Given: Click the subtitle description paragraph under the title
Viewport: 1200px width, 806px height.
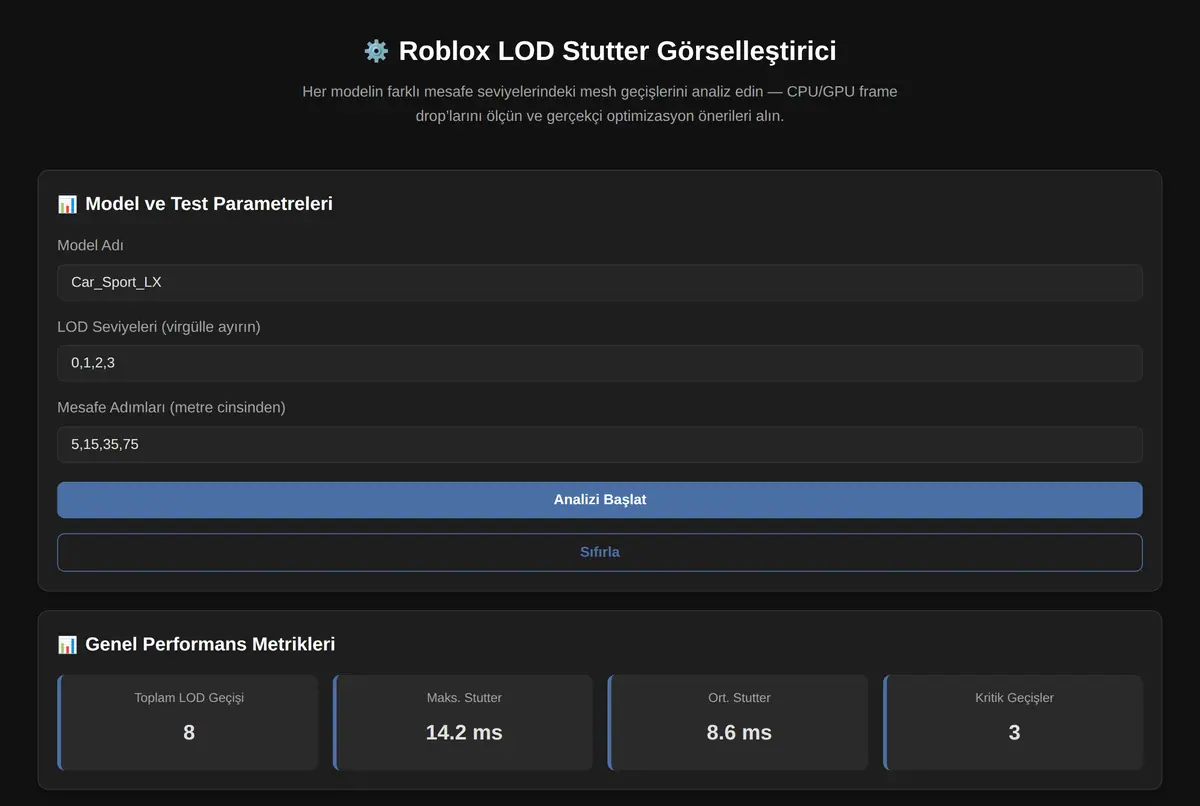Looking at the screenshot, I should pos(600,104).
